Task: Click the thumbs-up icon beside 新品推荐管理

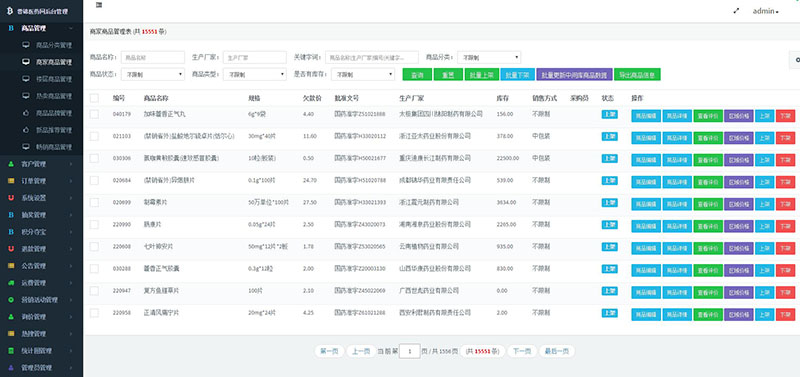Action: click(26, 130)
